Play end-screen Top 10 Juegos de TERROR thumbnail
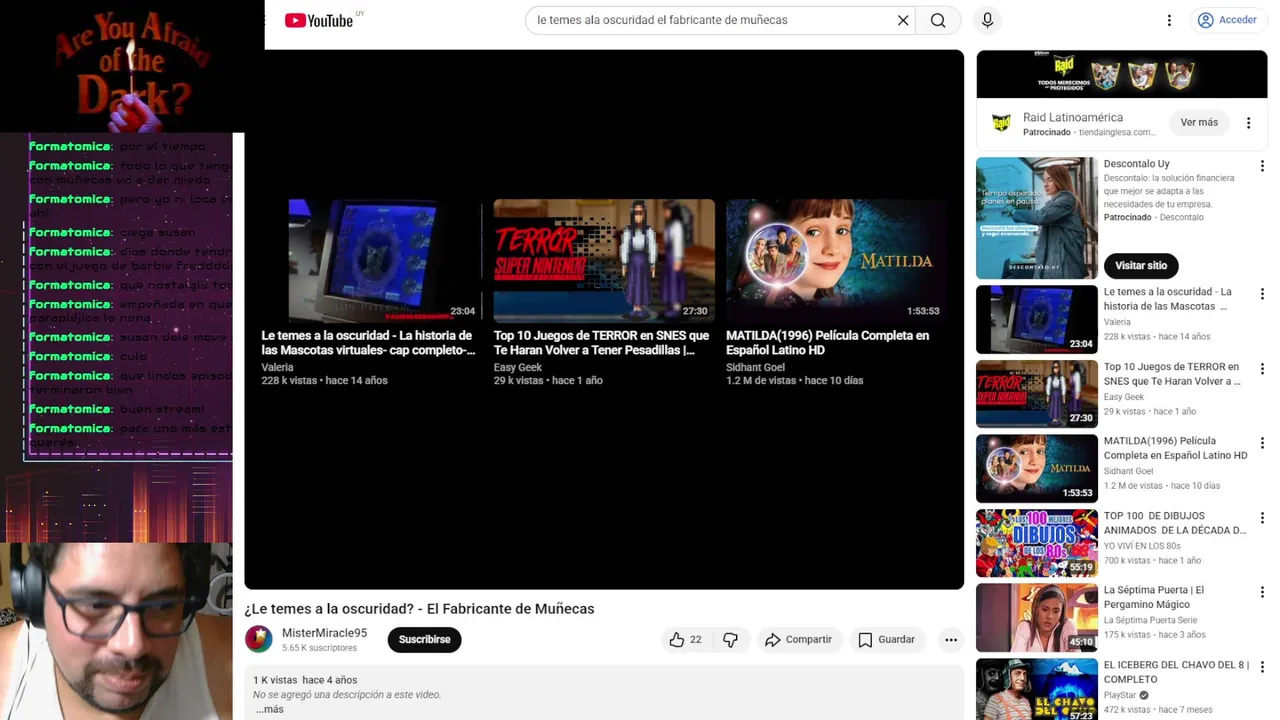This screenshot has height=720, width=1280. click(604, 260)
